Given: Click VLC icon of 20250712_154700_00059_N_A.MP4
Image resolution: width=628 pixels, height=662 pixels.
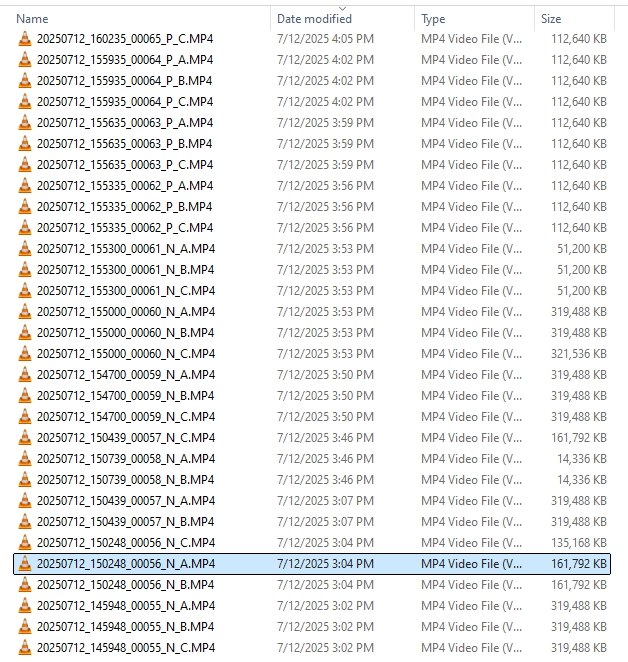Looking at the screenshot, I should click(25, 374).
